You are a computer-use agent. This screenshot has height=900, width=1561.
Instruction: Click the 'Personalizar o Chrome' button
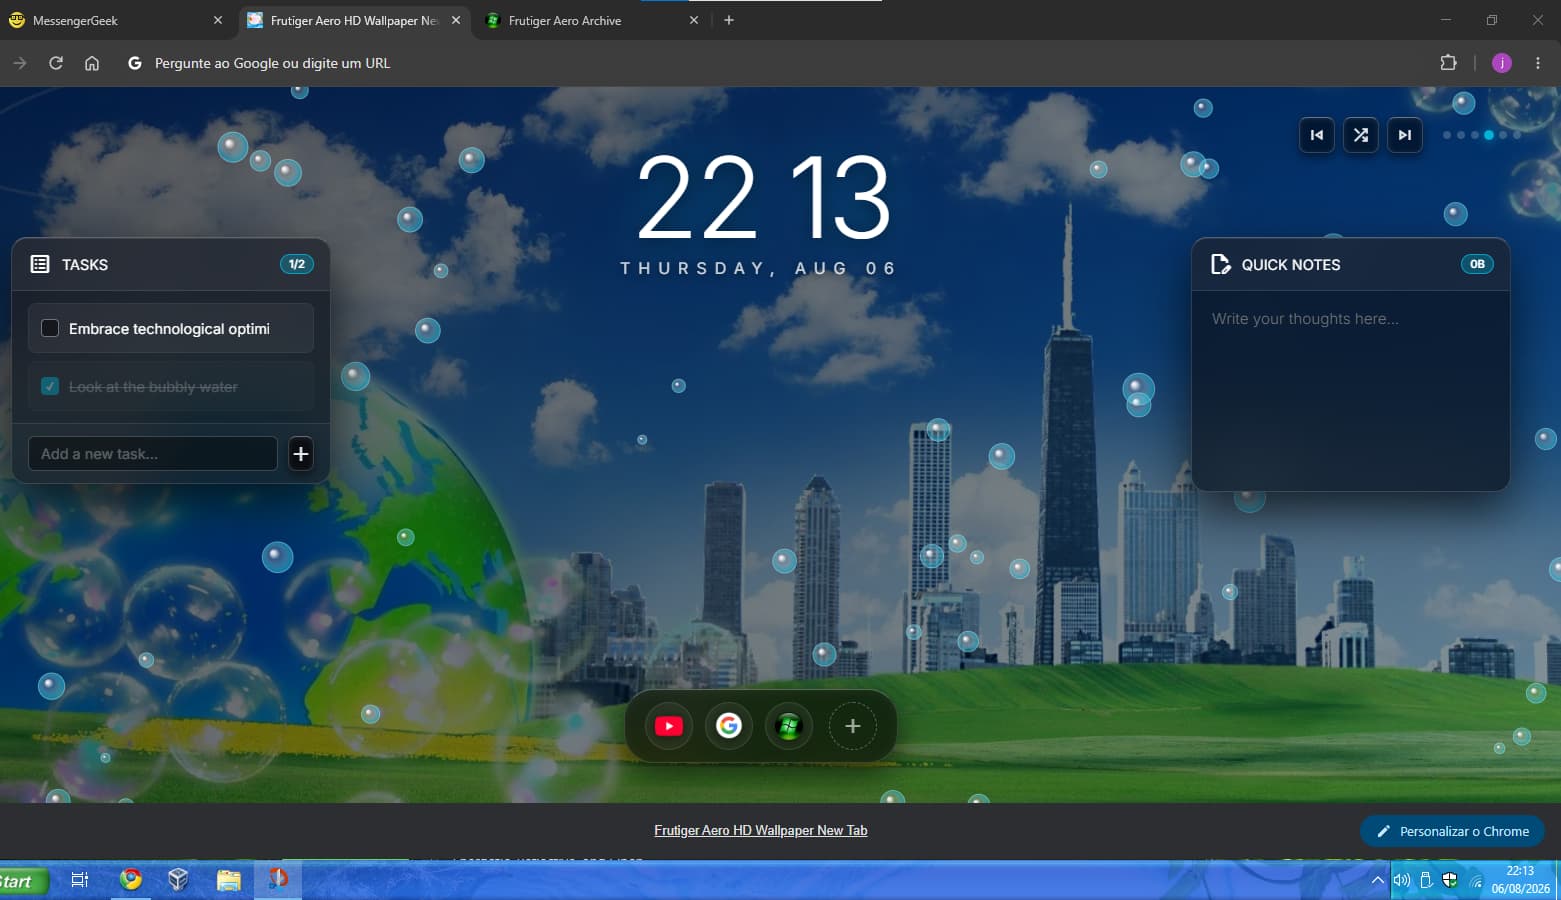coord(1452,831)
